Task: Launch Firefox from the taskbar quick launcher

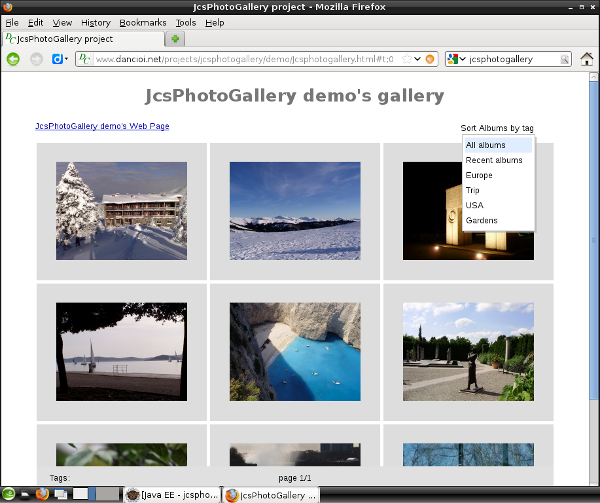Action: click(x=42, y=494)
